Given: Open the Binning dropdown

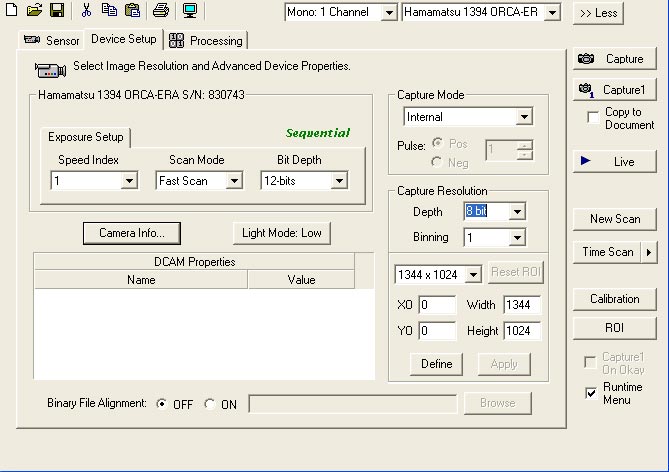Looking at the screenshot, I should tap(516, 238).
